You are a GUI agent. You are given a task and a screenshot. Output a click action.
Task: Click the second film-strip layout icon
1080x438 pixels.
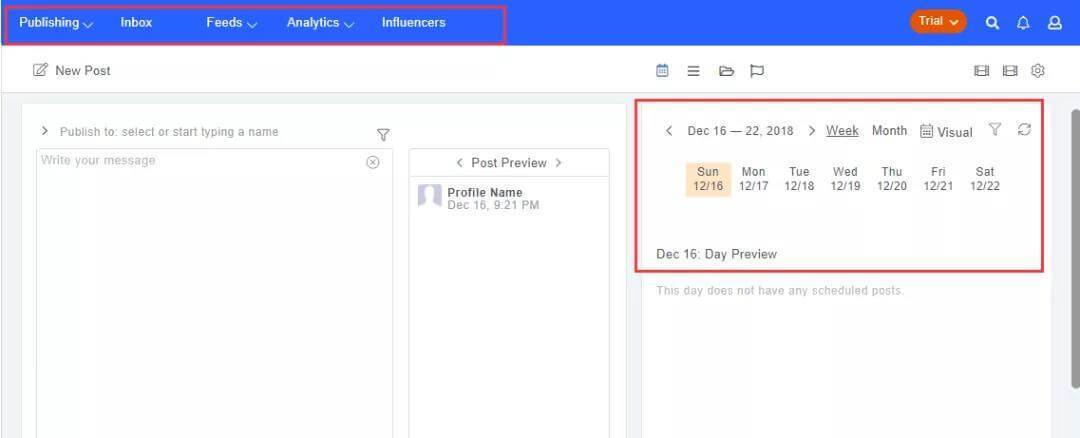click(1010, 71)
